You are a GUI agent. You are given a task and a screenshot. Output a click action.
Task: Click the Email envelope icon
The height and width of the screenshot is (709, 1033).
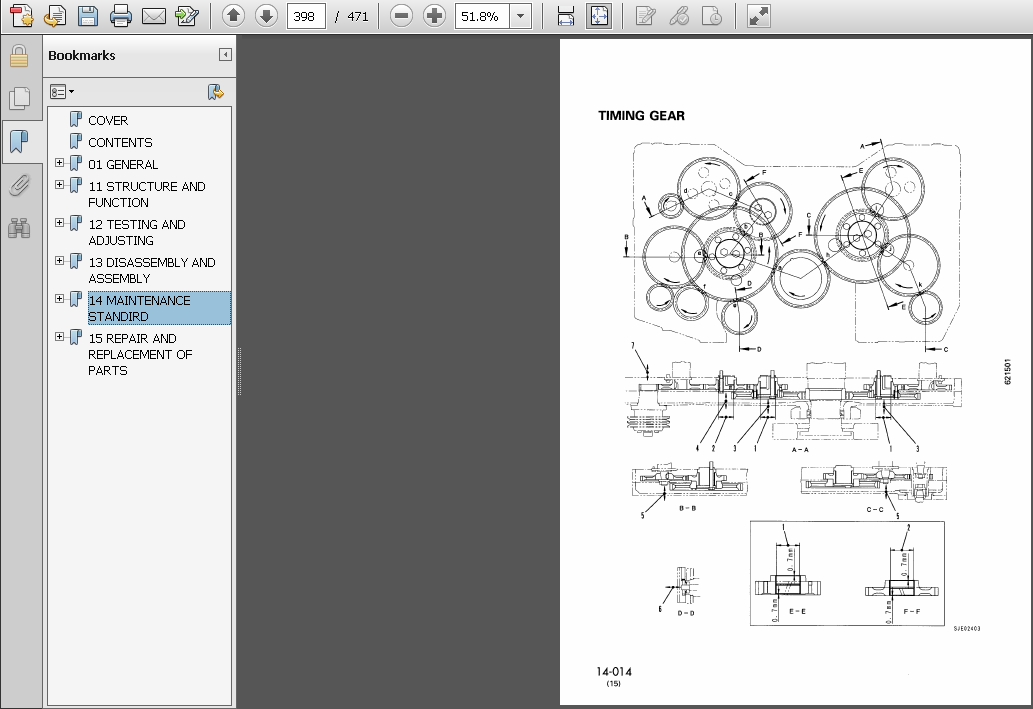pos(154,16)
